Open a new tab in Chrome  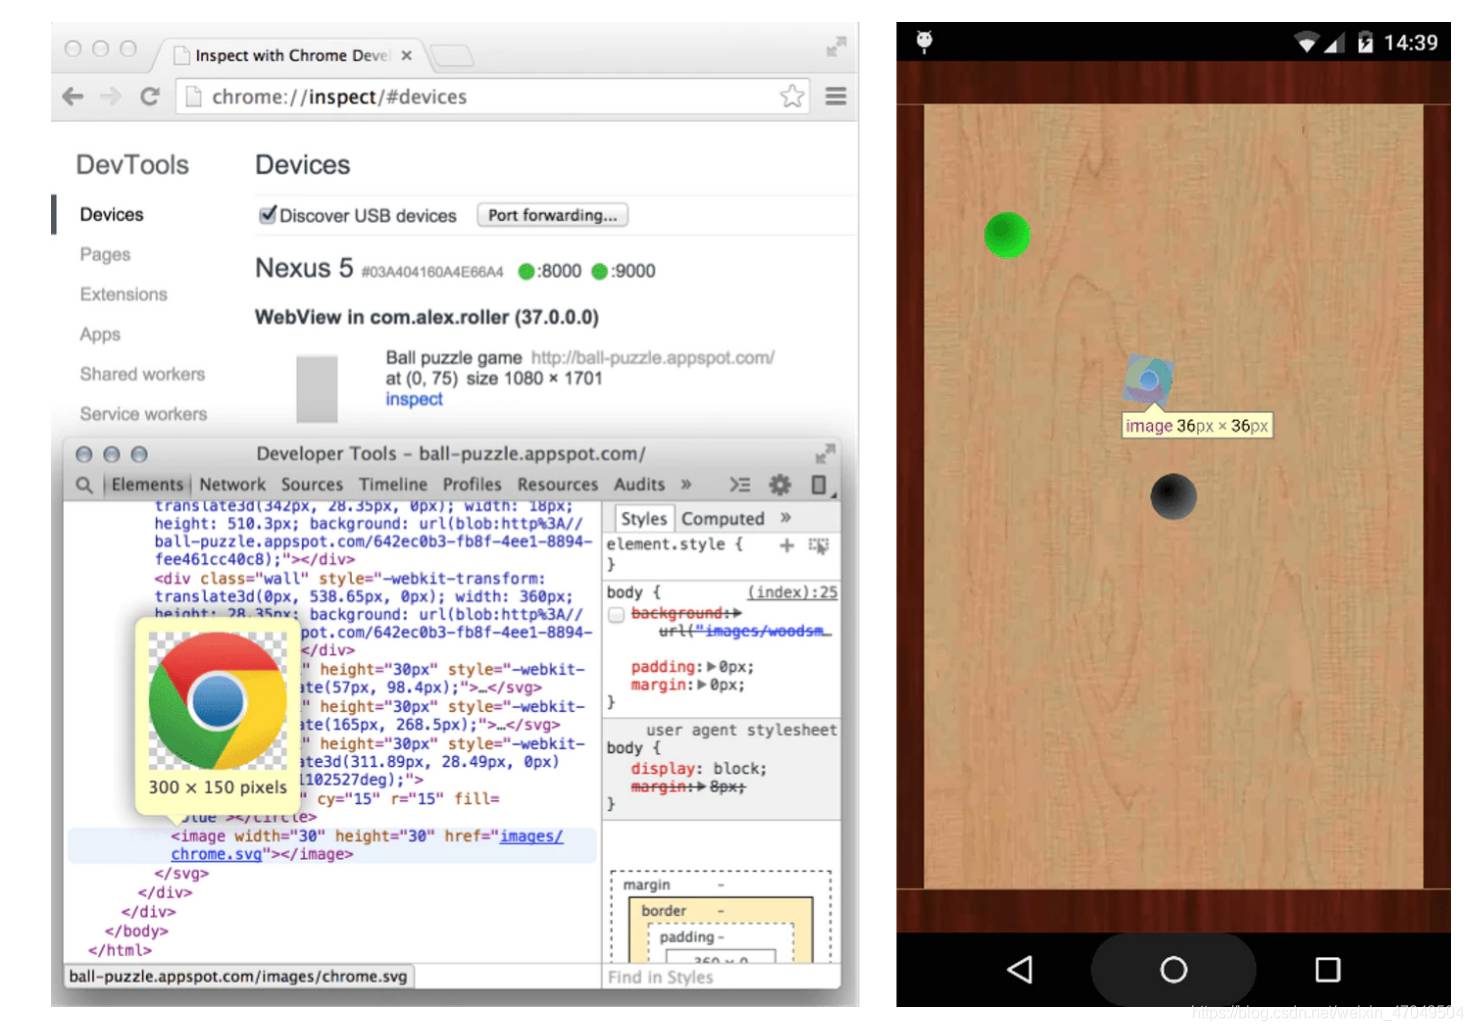pos(451,55)
